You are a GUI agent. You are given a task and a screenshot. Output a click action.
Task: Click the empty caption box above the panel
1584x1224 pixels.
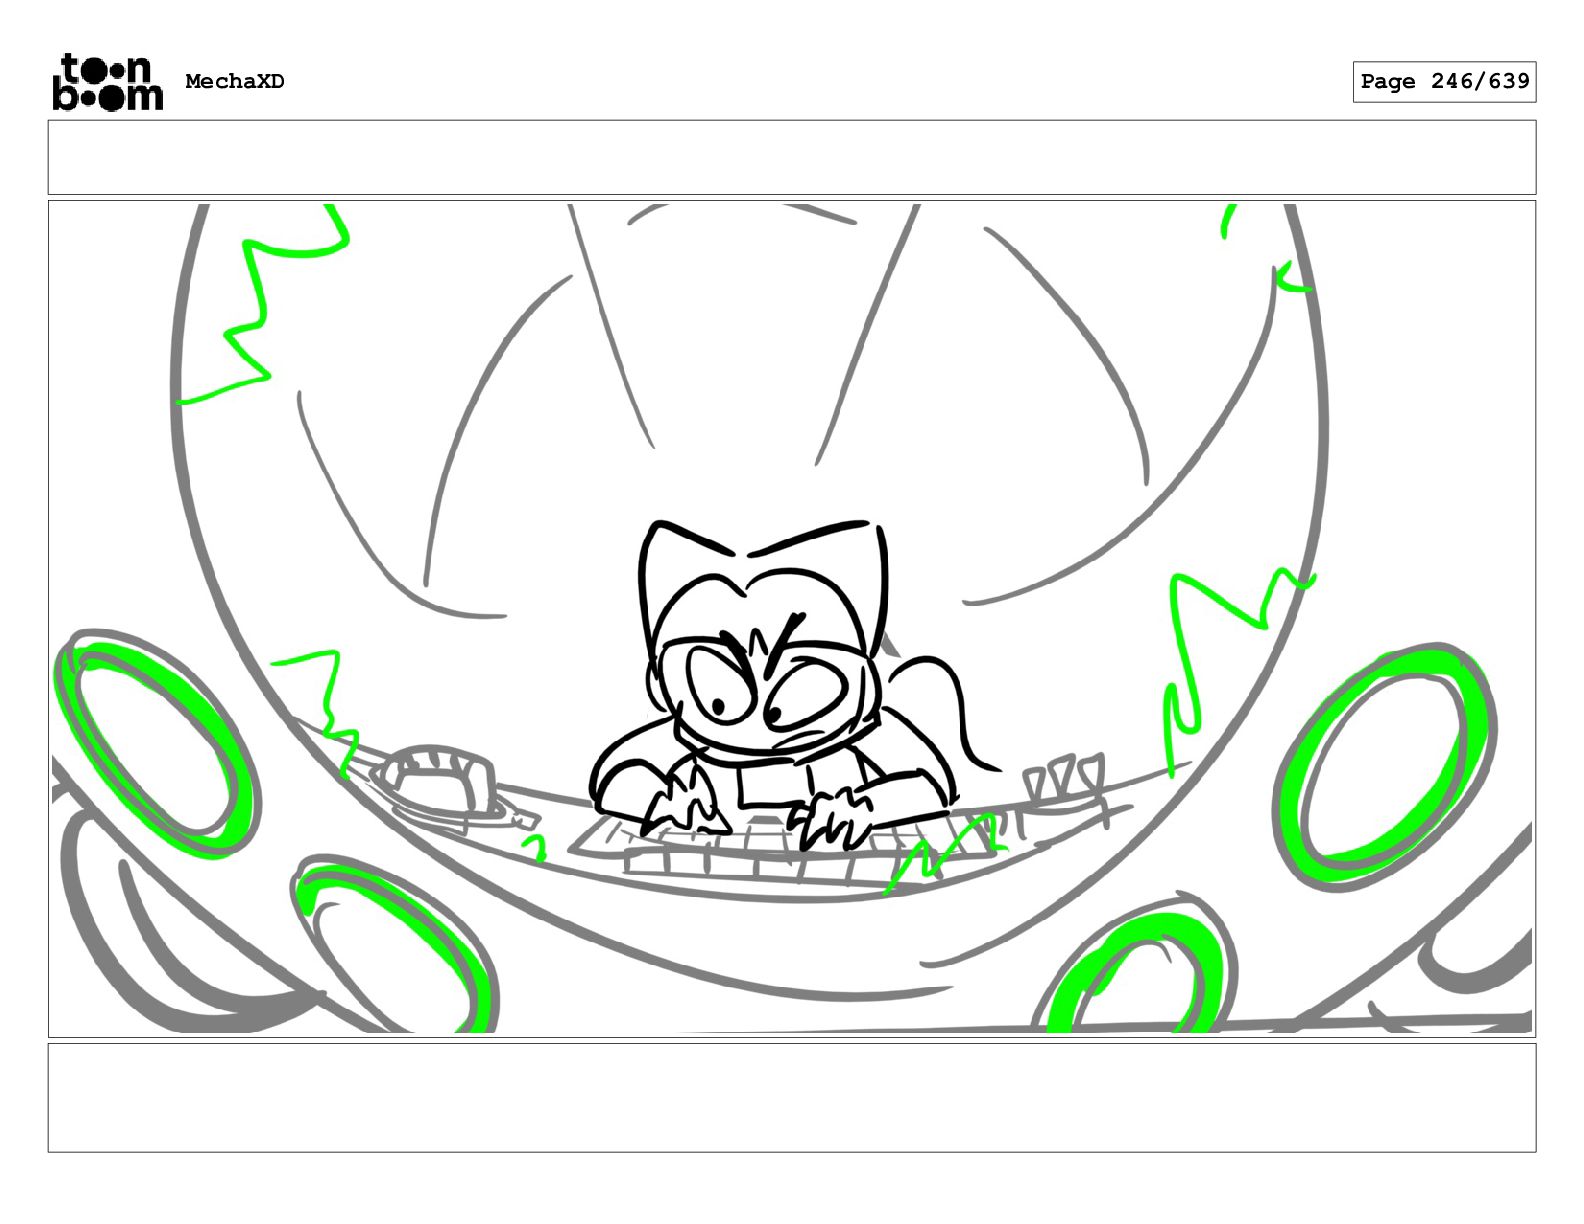[x=792, y=157]
